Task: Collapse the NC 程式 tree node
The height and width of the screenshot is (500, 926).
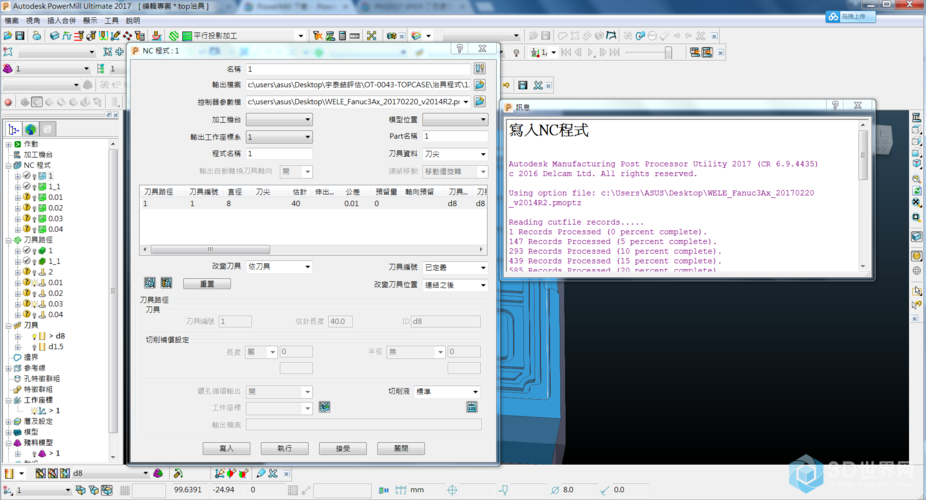Action: pos(8,166)
